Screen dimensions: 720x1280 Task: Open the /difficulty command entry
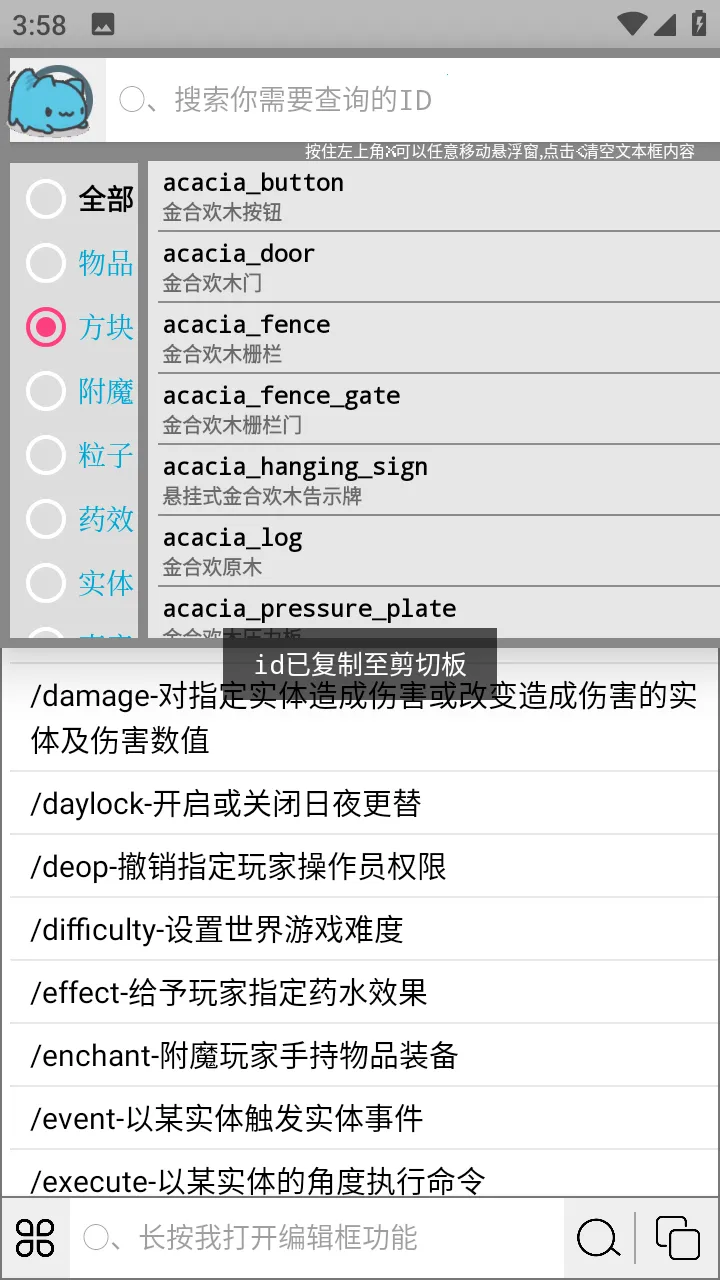360,929
